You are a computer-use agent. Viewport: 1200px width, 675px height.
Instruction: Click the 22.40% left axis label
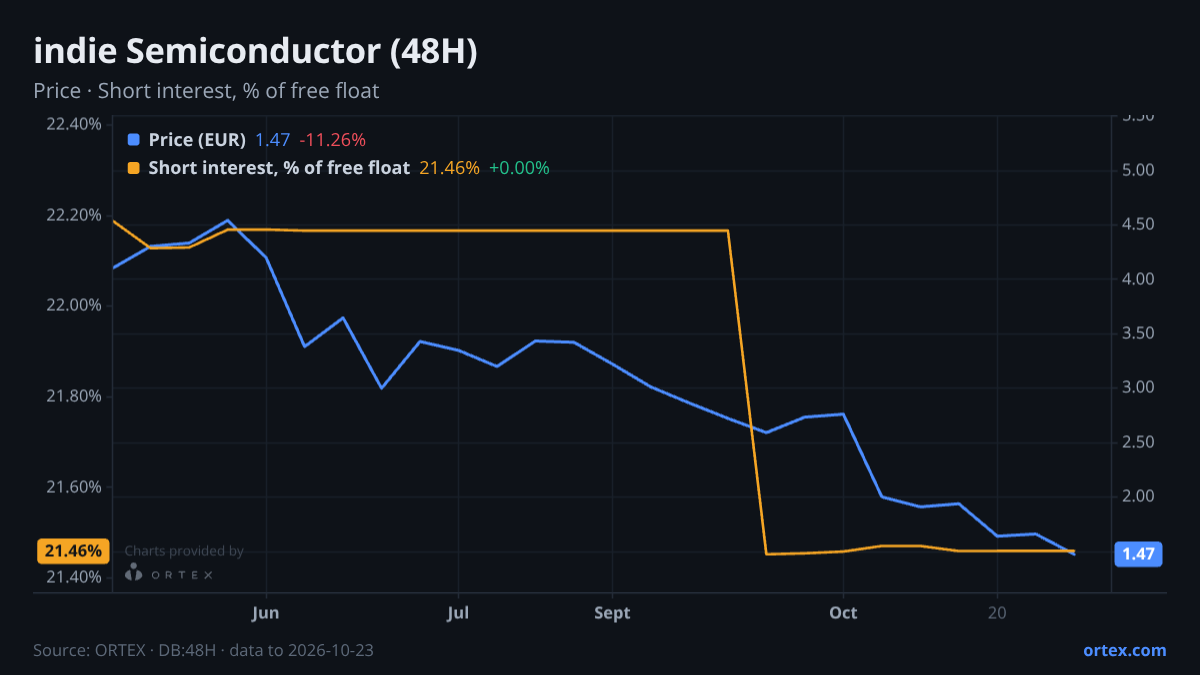coord(73,124)
